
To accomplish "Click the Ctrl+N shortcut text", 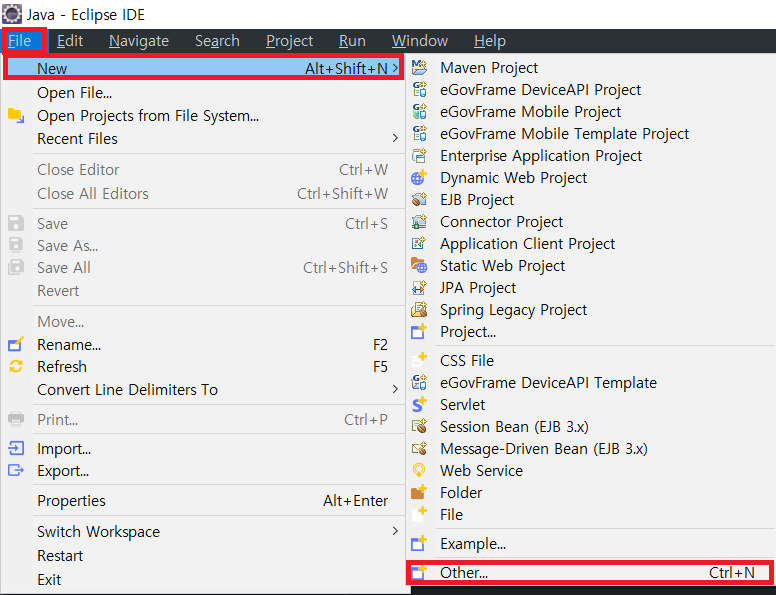I will coord(731,572).
